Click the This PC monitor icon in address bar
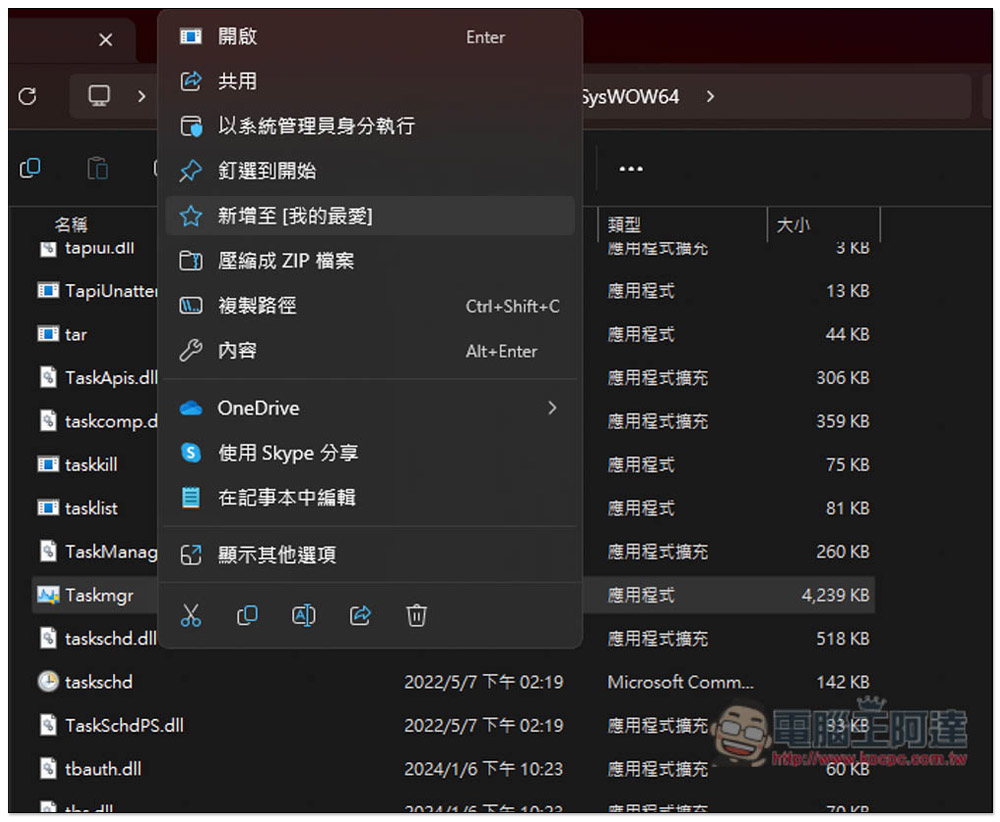 pyautogui.click(x=99, y=96)
